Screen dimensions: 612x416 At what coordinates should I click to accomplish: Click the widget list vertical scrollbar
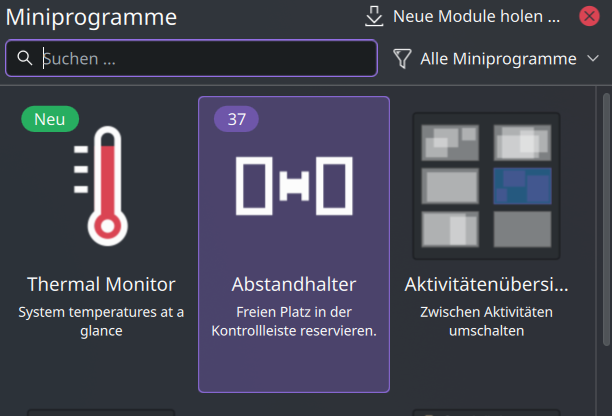[x=606, y=219]
